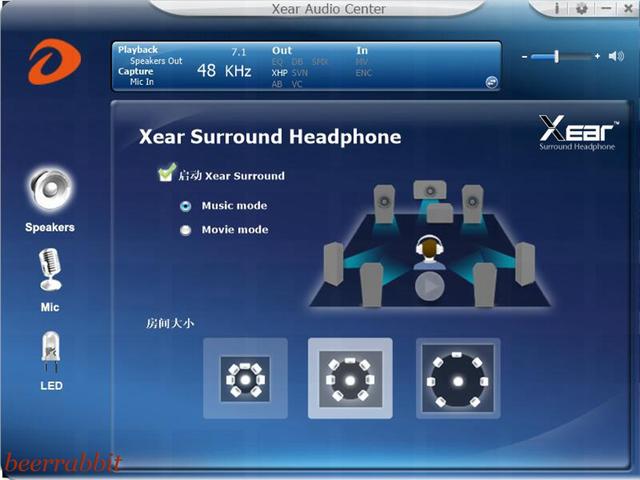Click the volume plus sign
640x480 pixels.
597,56
